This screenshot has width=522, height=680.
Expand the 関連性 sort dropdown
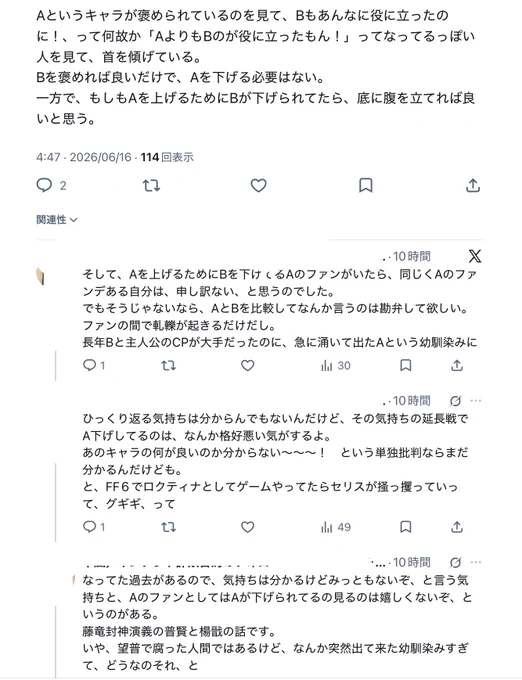point(57,220)
